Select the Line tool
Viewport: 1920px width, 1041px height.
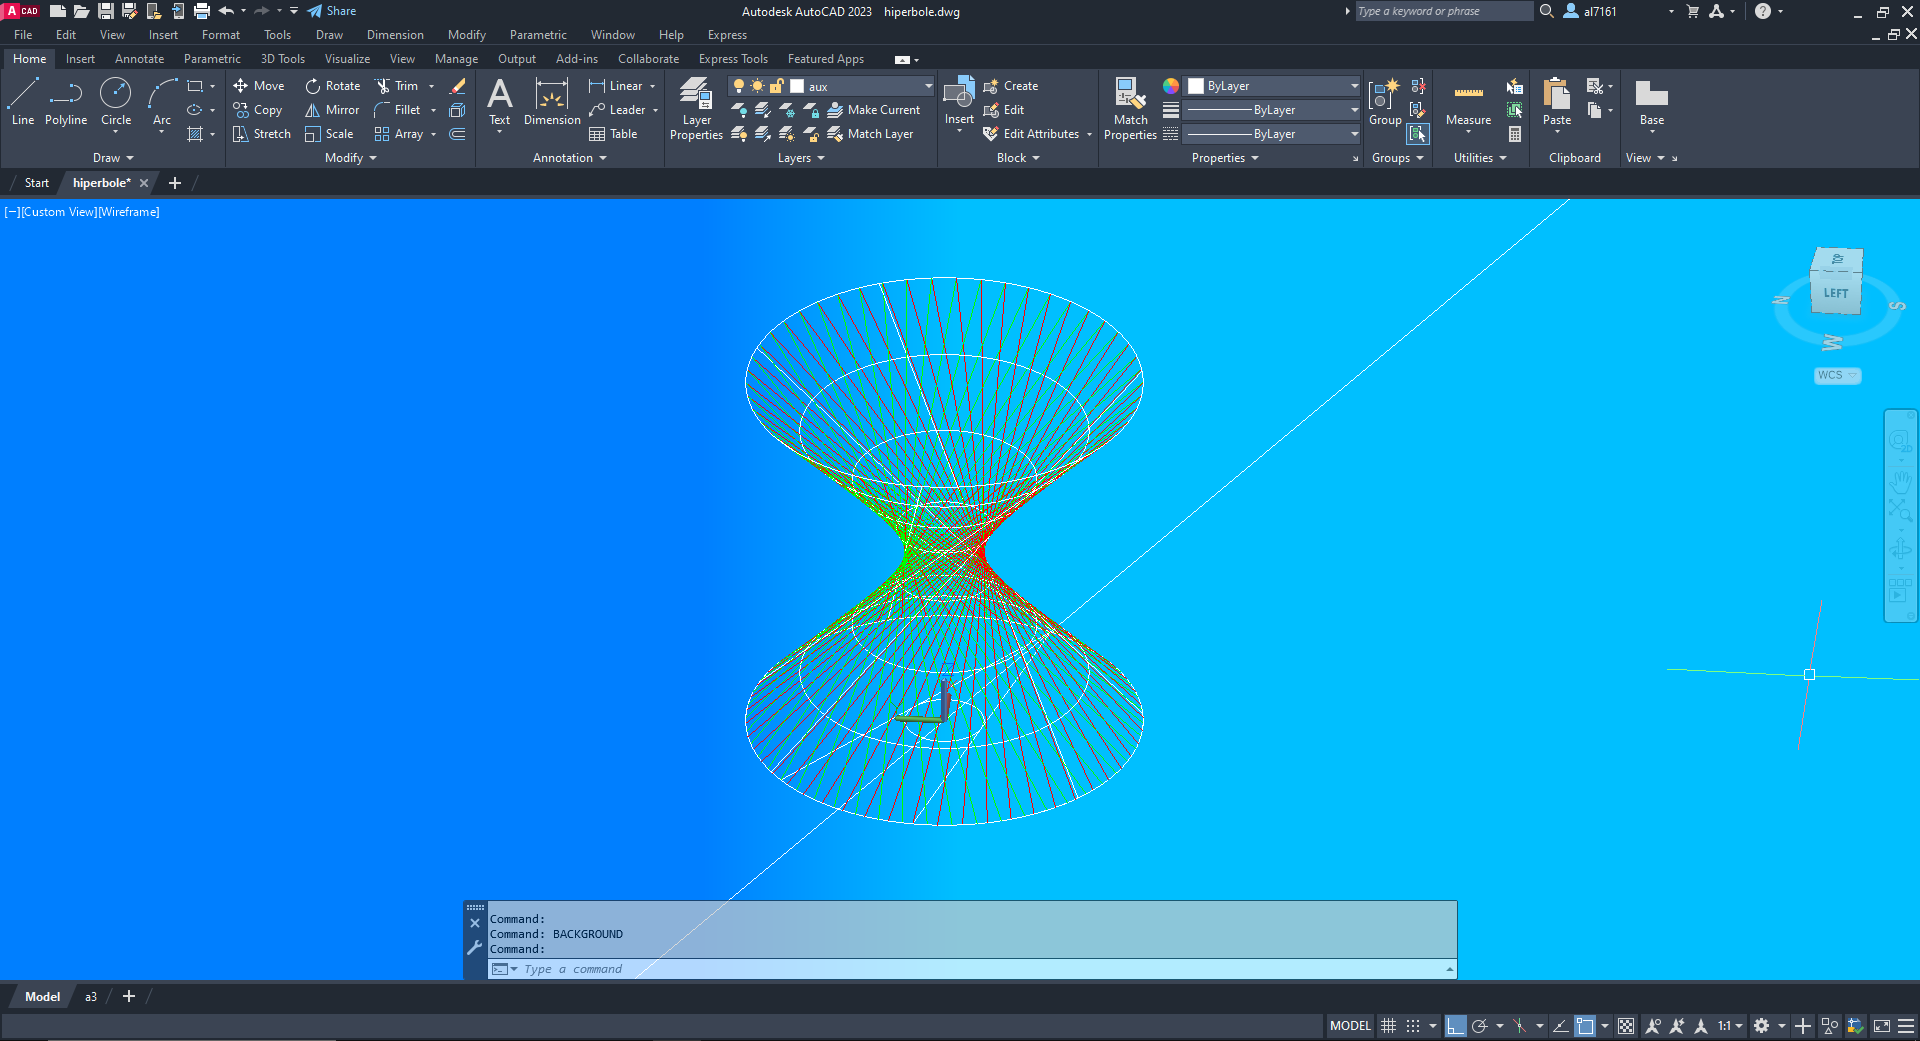pyautogui.click(x=23, y=102)
